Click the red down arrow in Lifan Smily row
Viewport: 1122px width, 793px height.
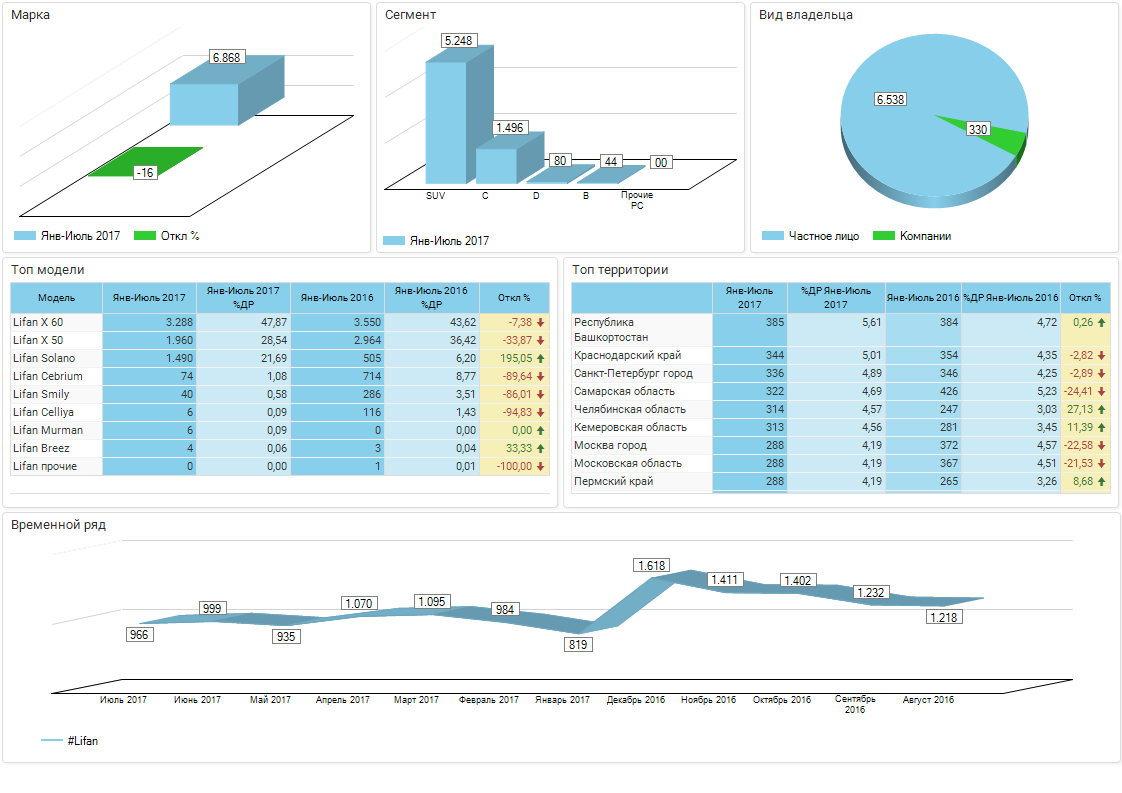pyautogui.click(x=541, y=394)
